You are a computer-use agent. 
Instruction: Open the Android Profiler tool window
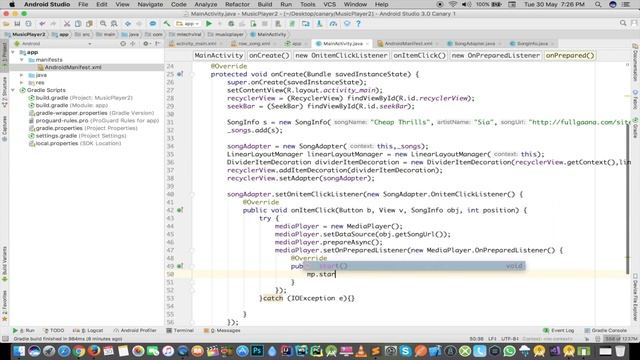135,330
